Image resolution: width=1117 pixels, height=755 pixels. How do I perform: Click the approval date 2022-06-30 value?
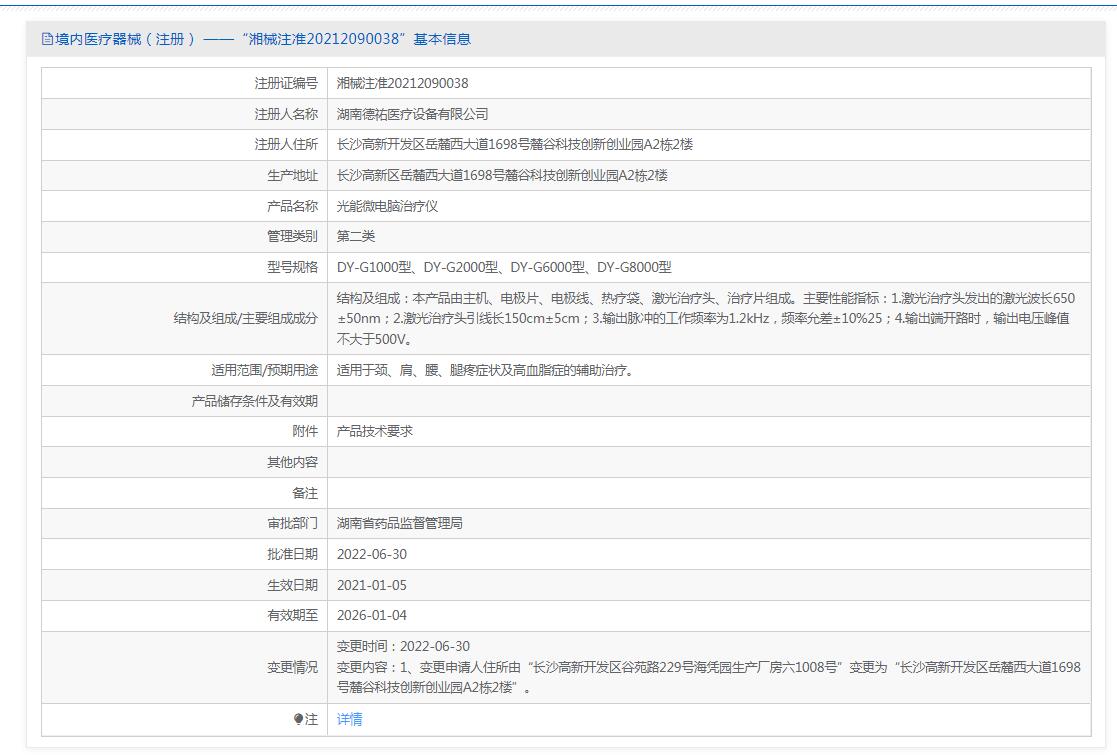pyautogui.click(x=372, y=554)
